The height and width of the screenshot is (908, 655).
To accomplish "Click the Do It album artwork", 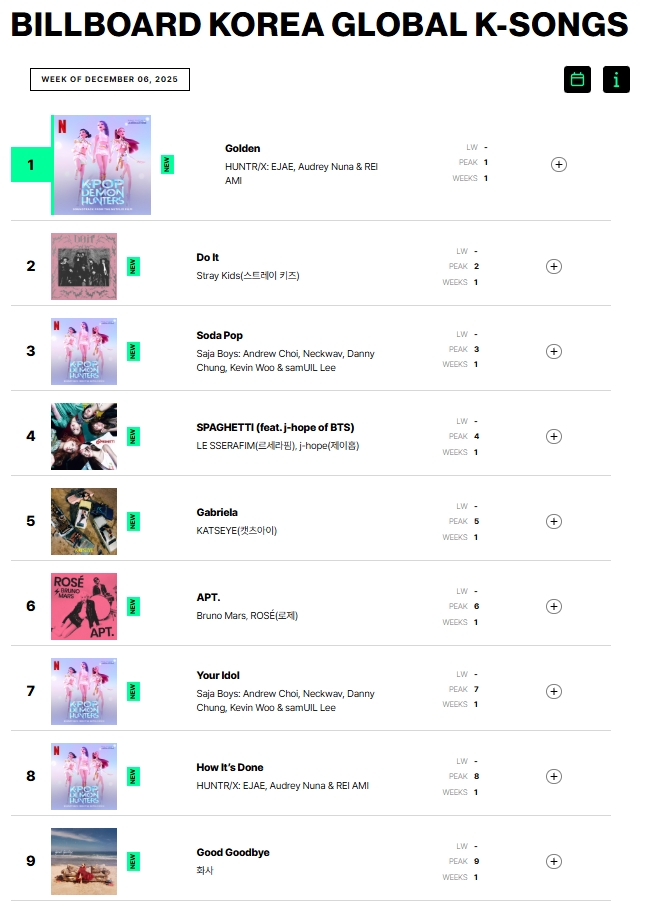I will (84, 266).
